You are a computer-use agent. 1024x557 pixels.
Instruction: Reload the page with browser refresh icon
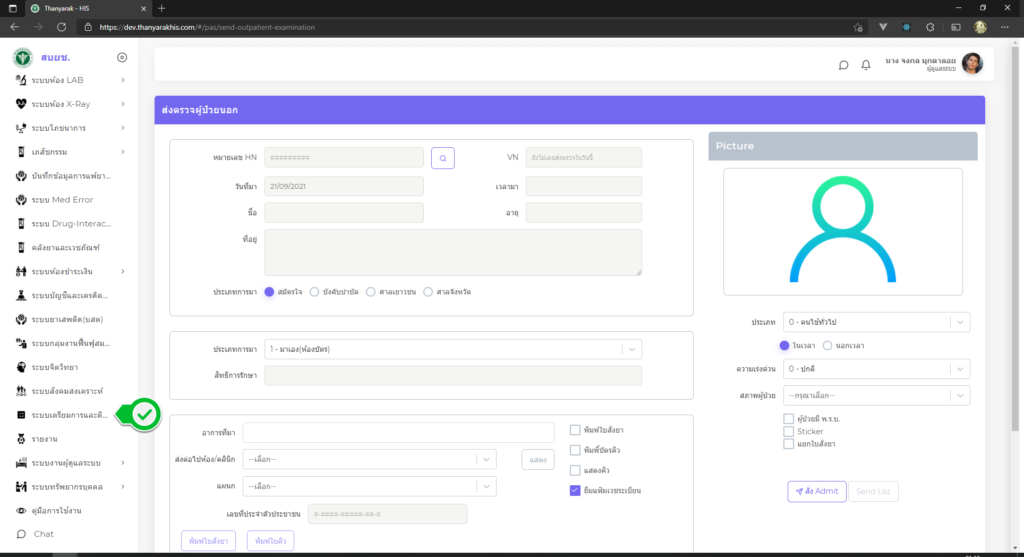click(x=62, y=27)
